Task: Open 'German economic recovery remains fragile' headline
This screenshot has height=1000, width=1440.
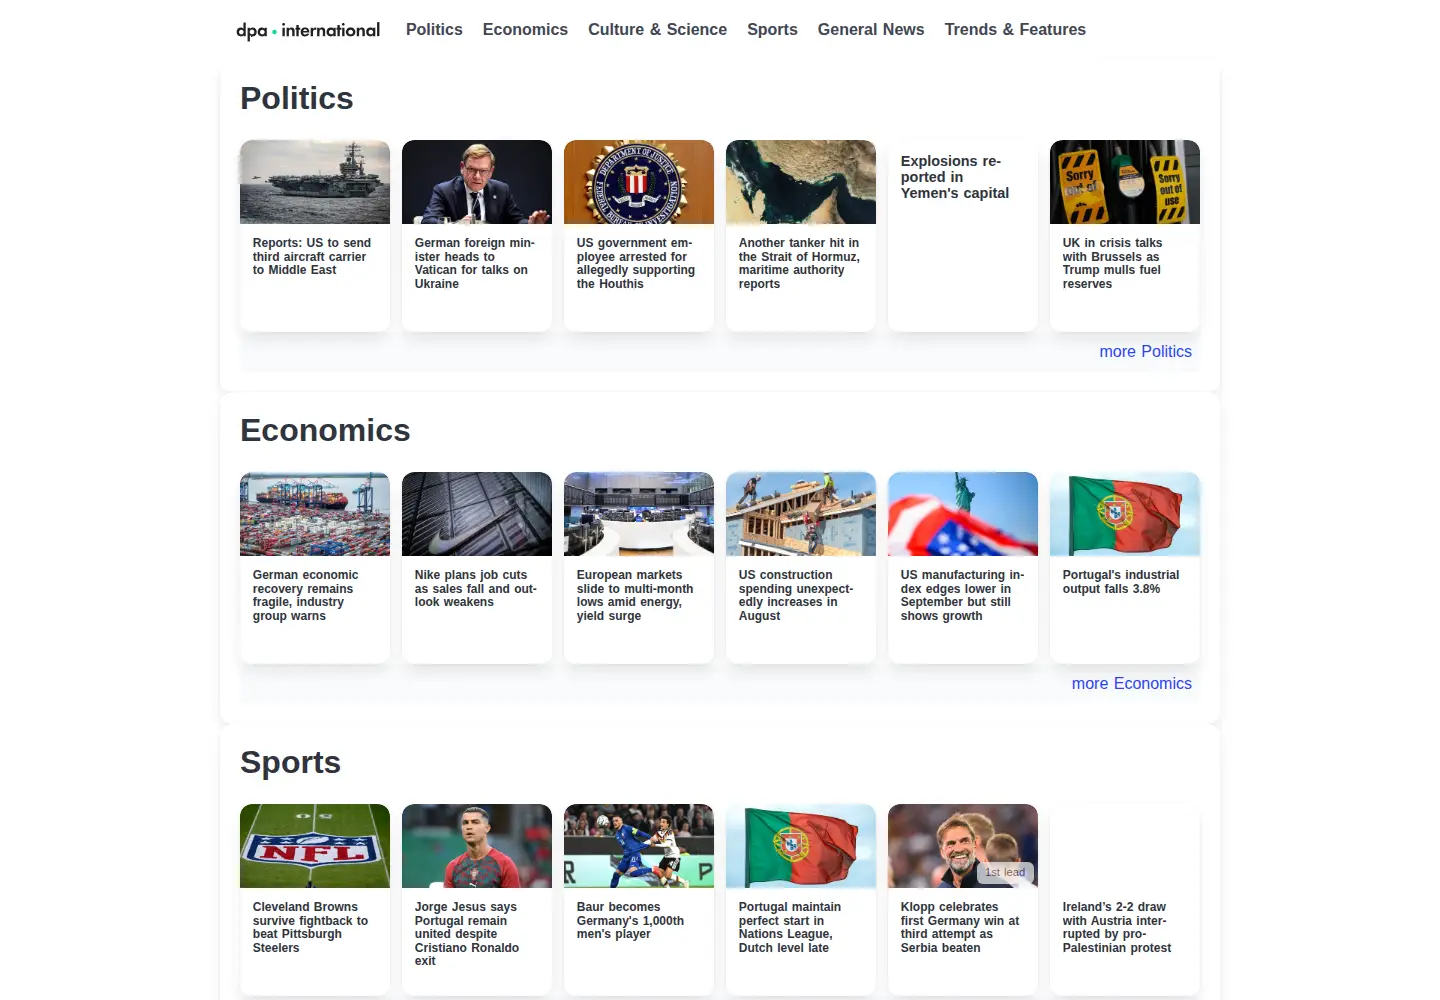Action: pos(305,595)
